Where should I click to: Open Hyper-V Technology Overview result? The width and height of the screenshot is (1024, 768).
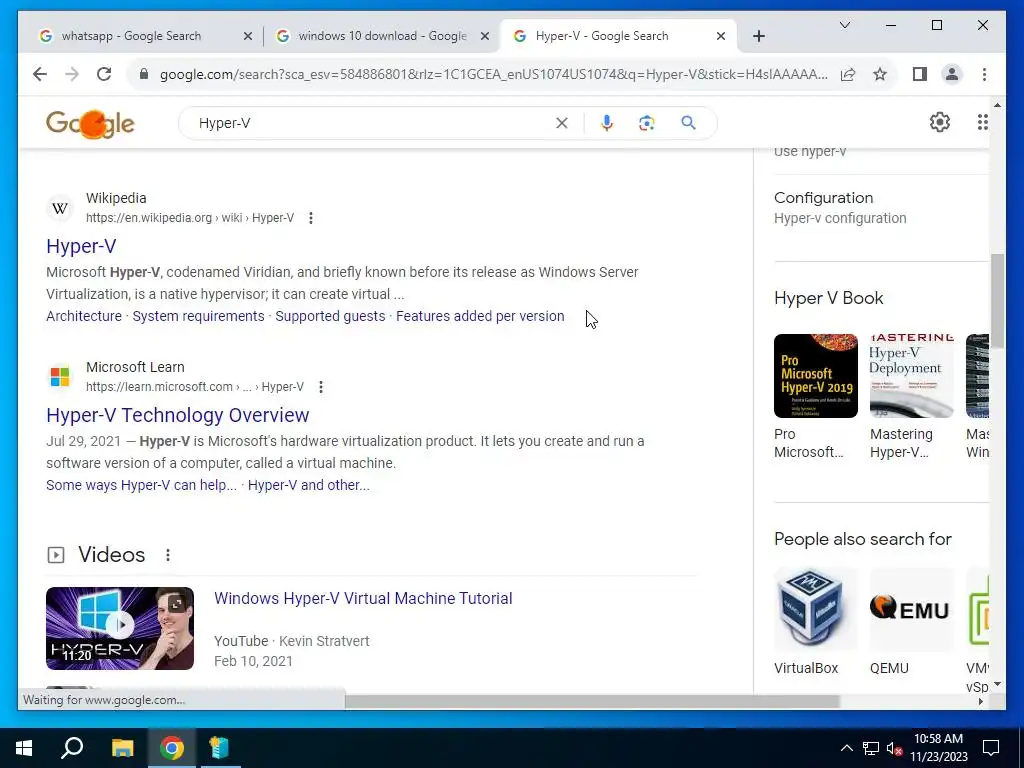click(x=178, y=415)
